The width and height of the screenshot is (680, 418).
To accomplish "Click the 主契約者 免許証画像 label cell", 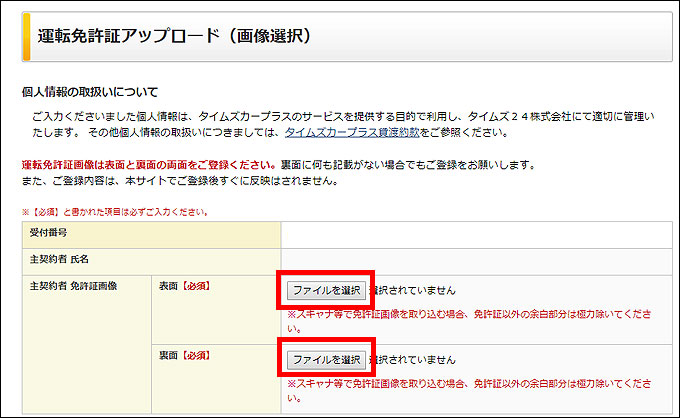I will pos(87,344).
